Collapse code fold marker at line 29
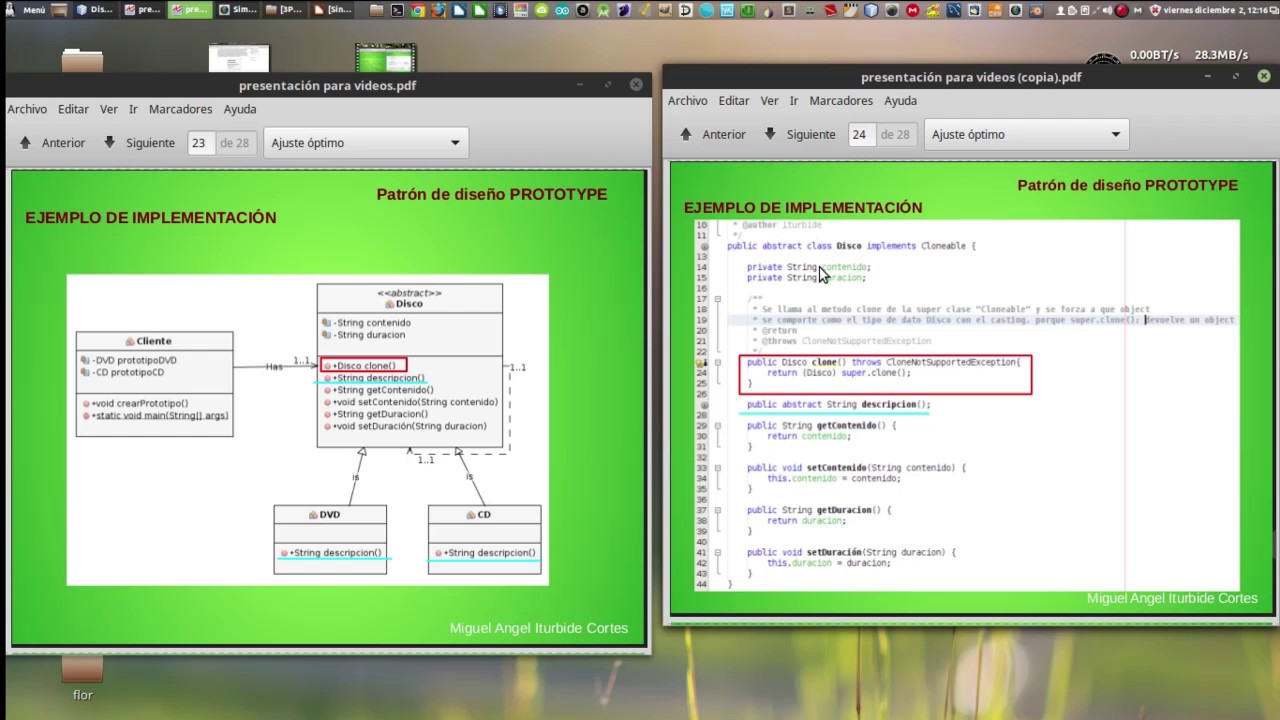The height and width of the screenshot is (720, 1280). [717, 426]
